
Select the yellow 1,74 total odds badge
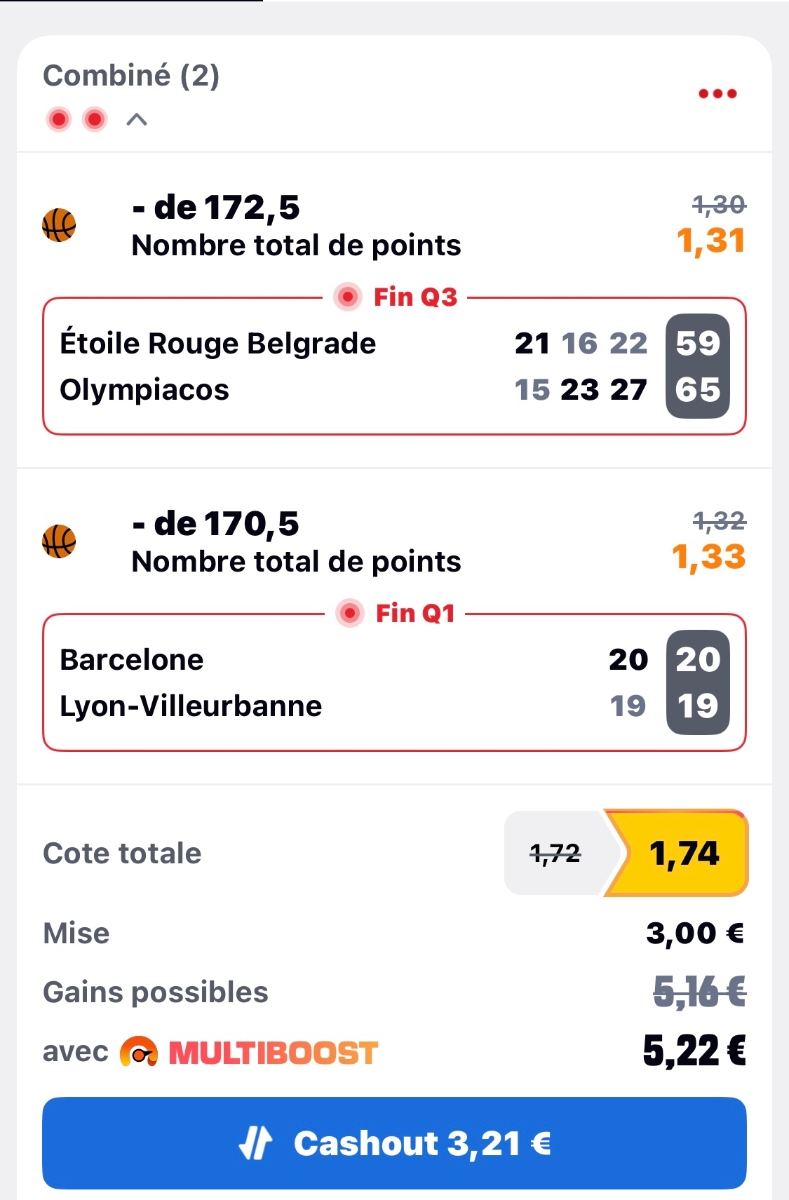(685, 853)
